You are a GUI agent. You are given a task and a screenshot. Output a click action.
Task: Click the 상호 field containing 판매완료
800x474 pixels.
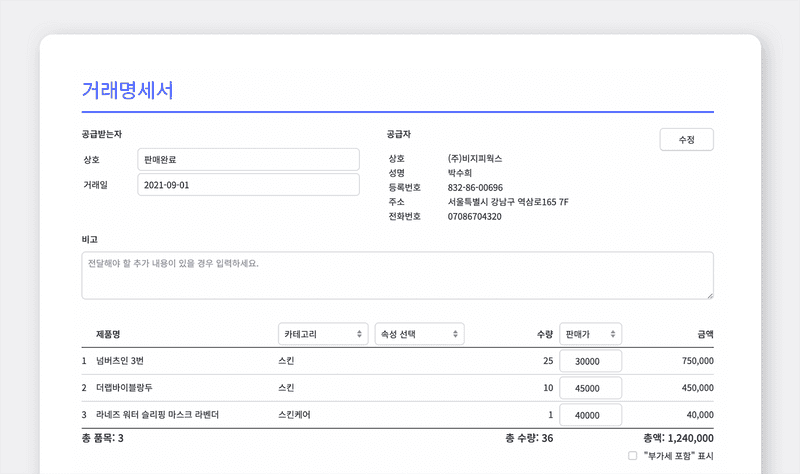pyautogui.click(x=248, y=160)
